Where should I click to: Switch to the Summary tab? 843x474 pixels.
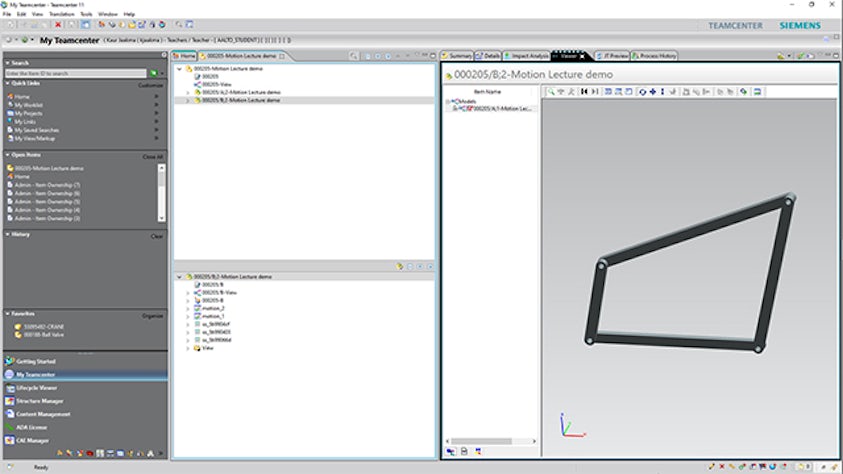click(x=456, y=56)
